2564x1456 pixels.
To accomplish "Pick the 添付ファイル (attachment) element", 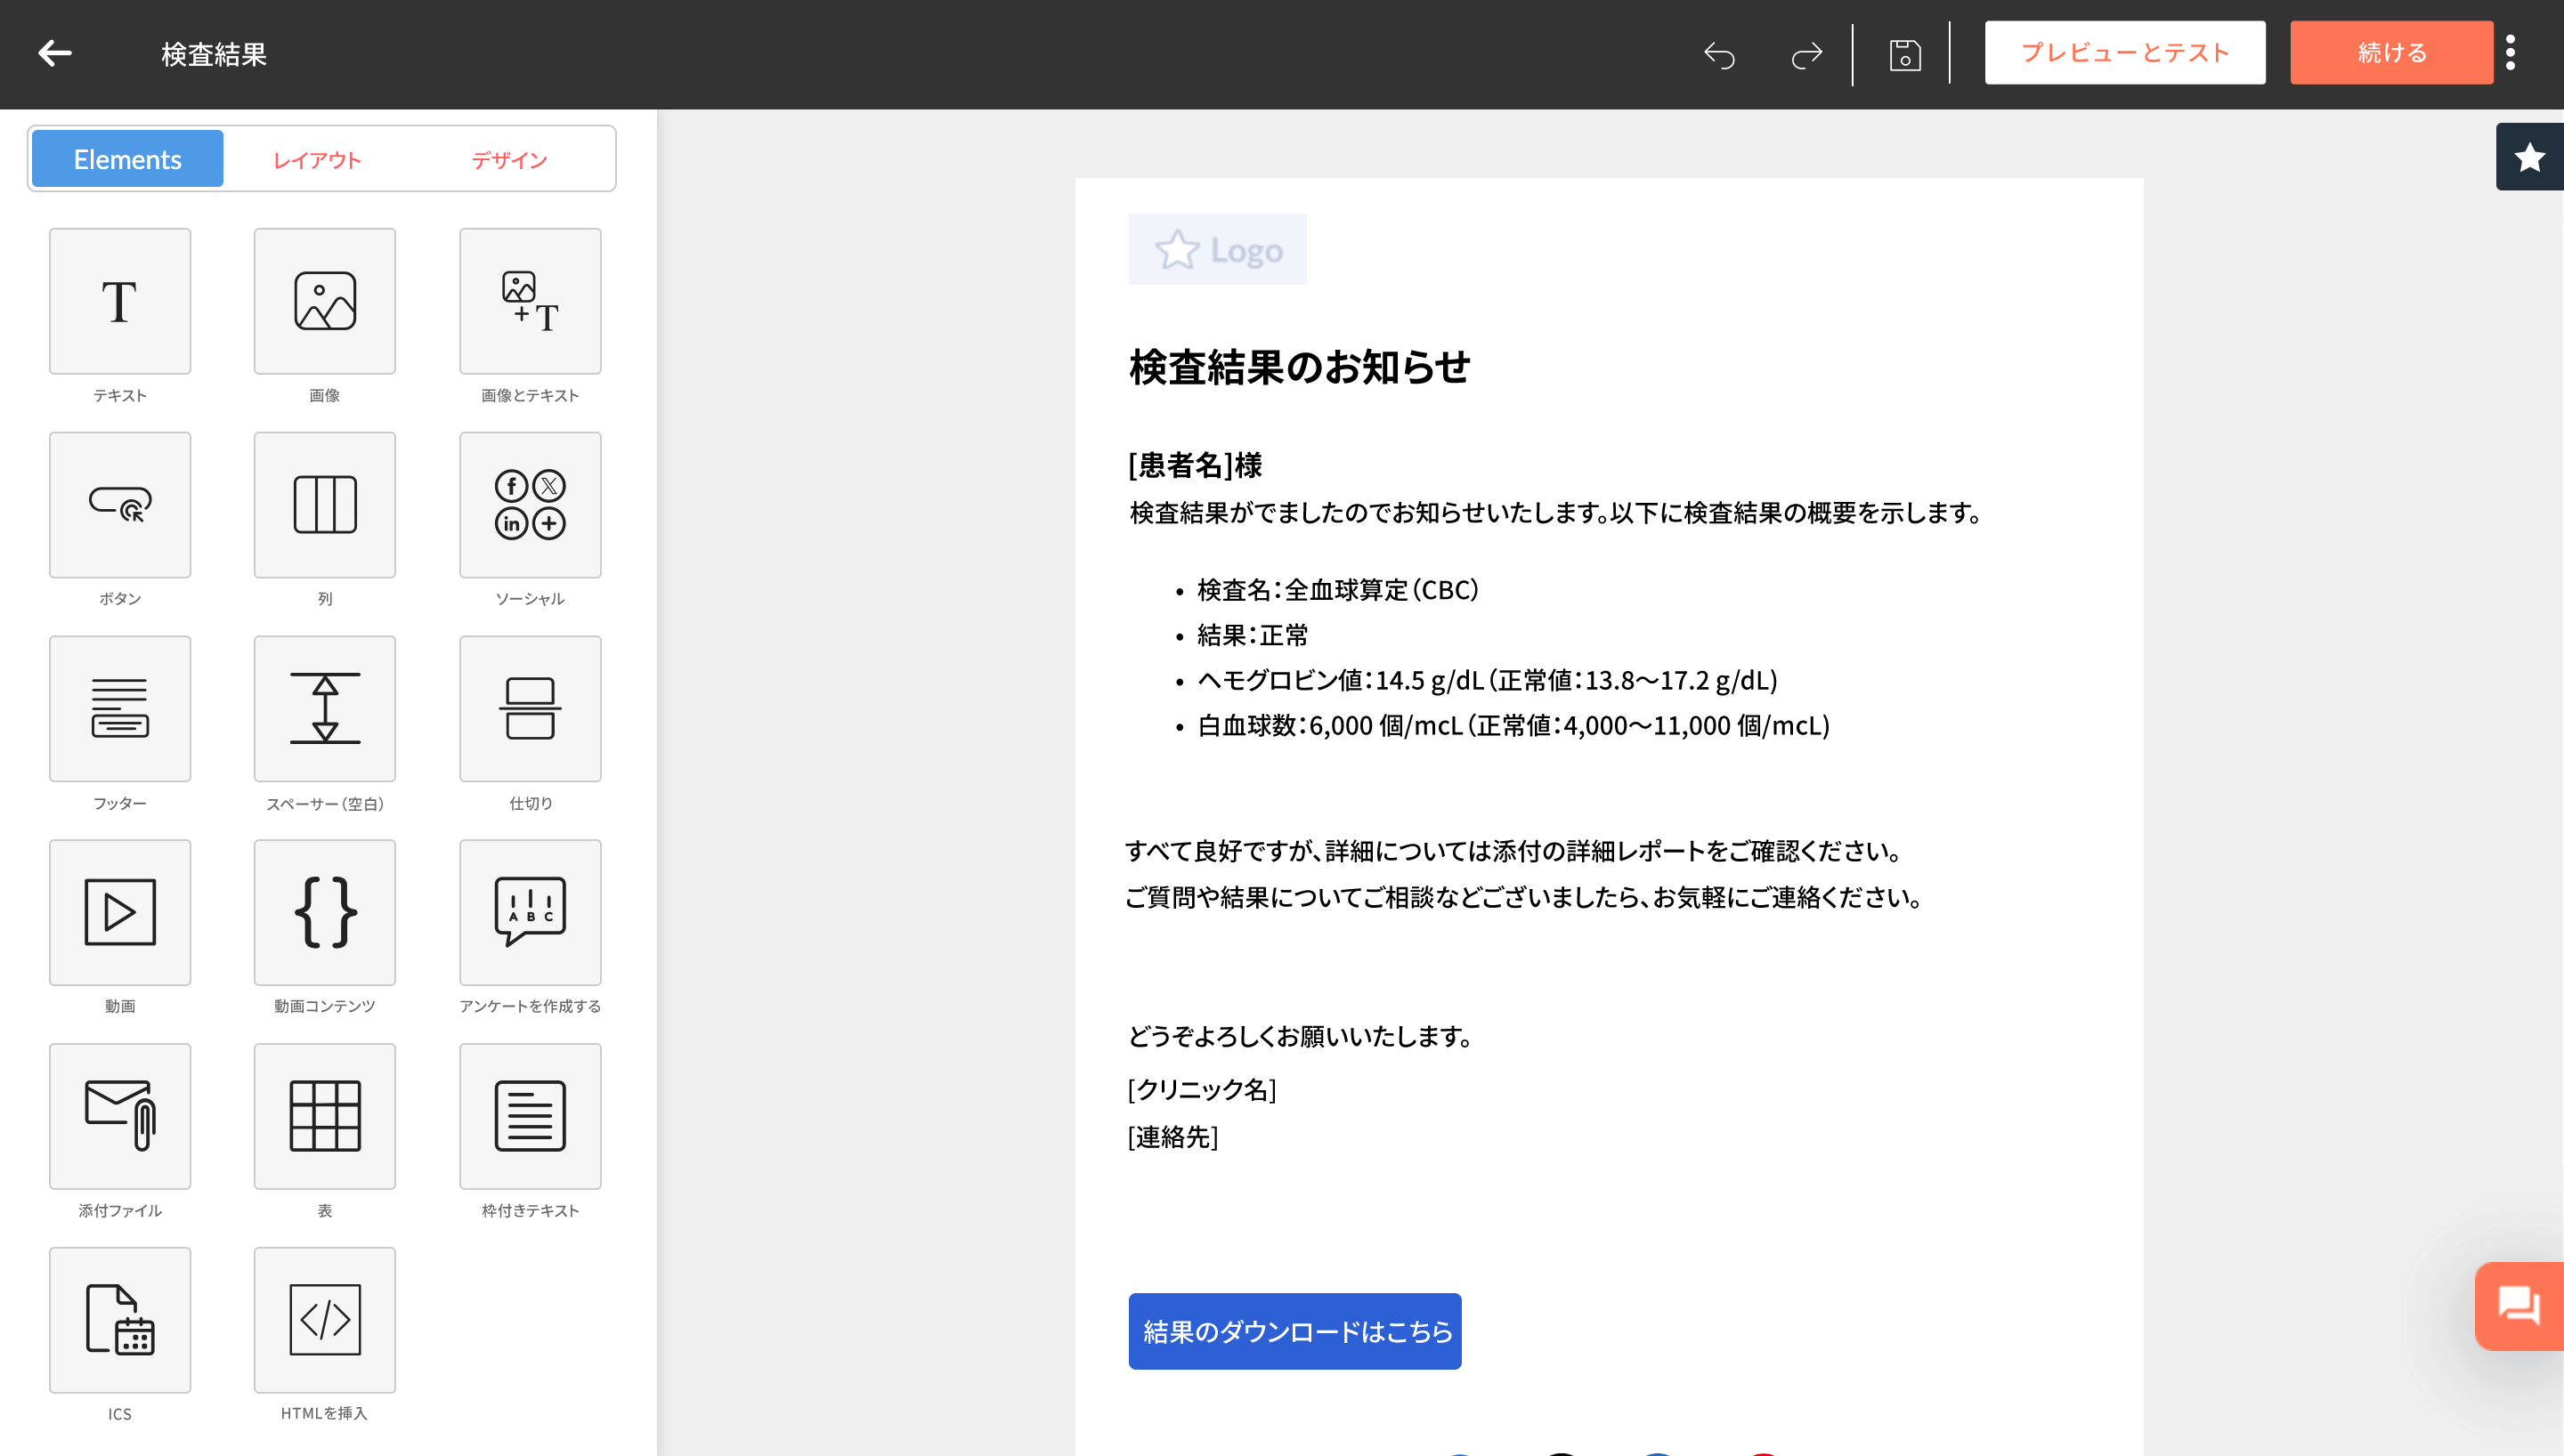I will click(x=119, y=1116).
